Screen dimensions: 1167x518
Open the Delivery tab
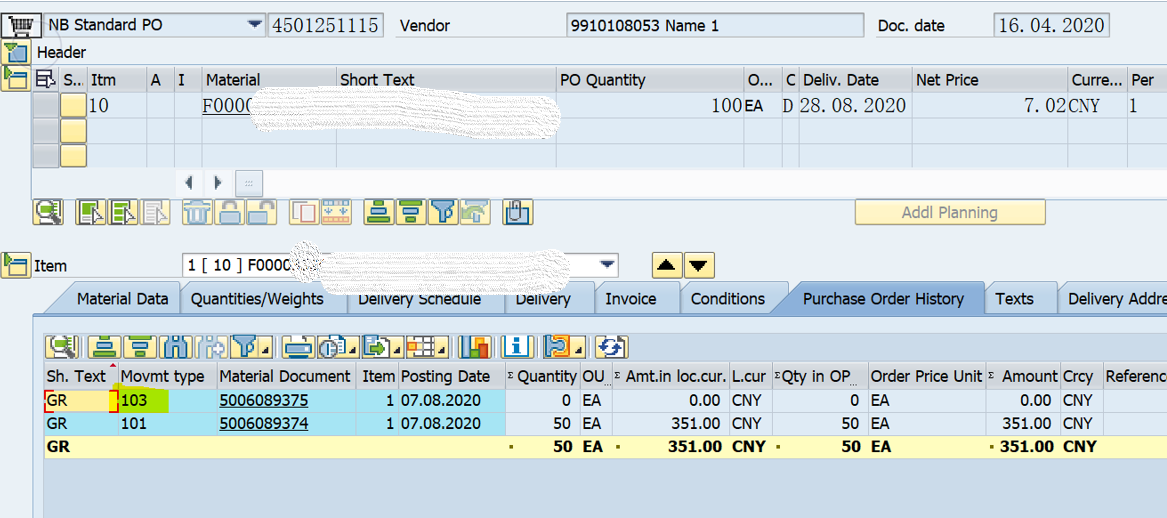pos(543,299)
